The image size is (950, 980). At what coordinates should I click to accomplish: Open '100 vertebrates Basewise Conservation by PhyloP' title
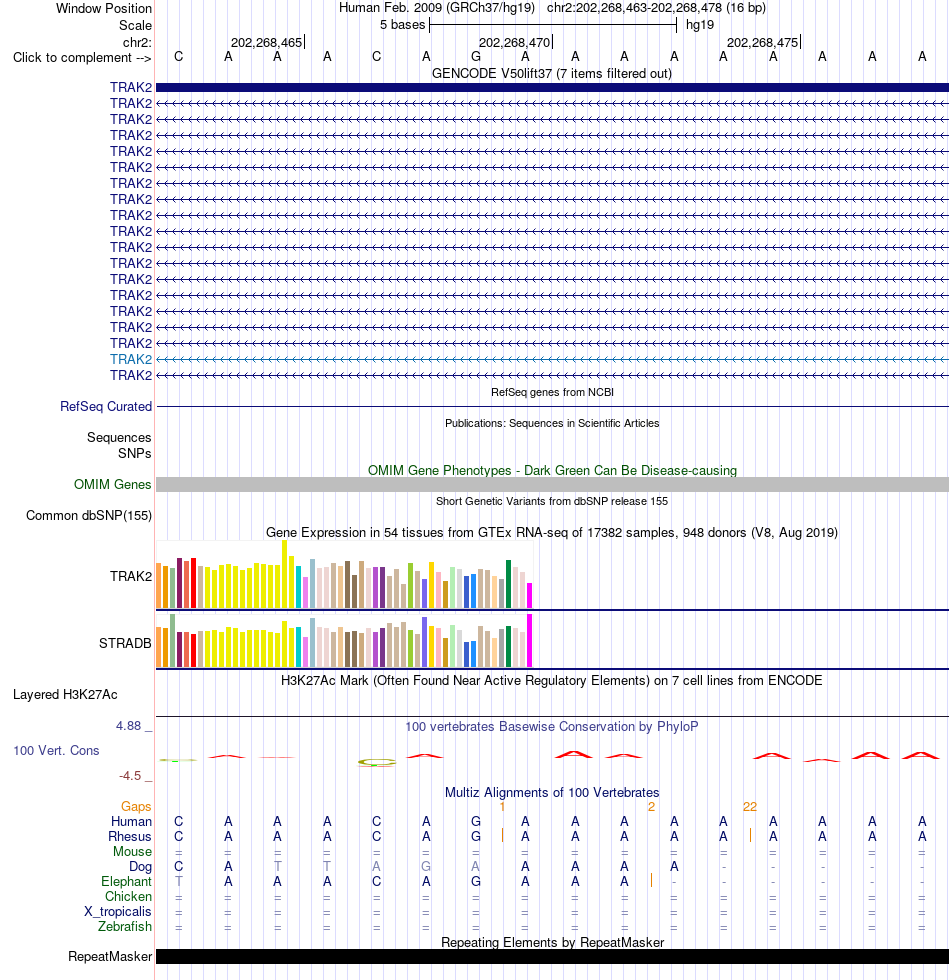552,727
